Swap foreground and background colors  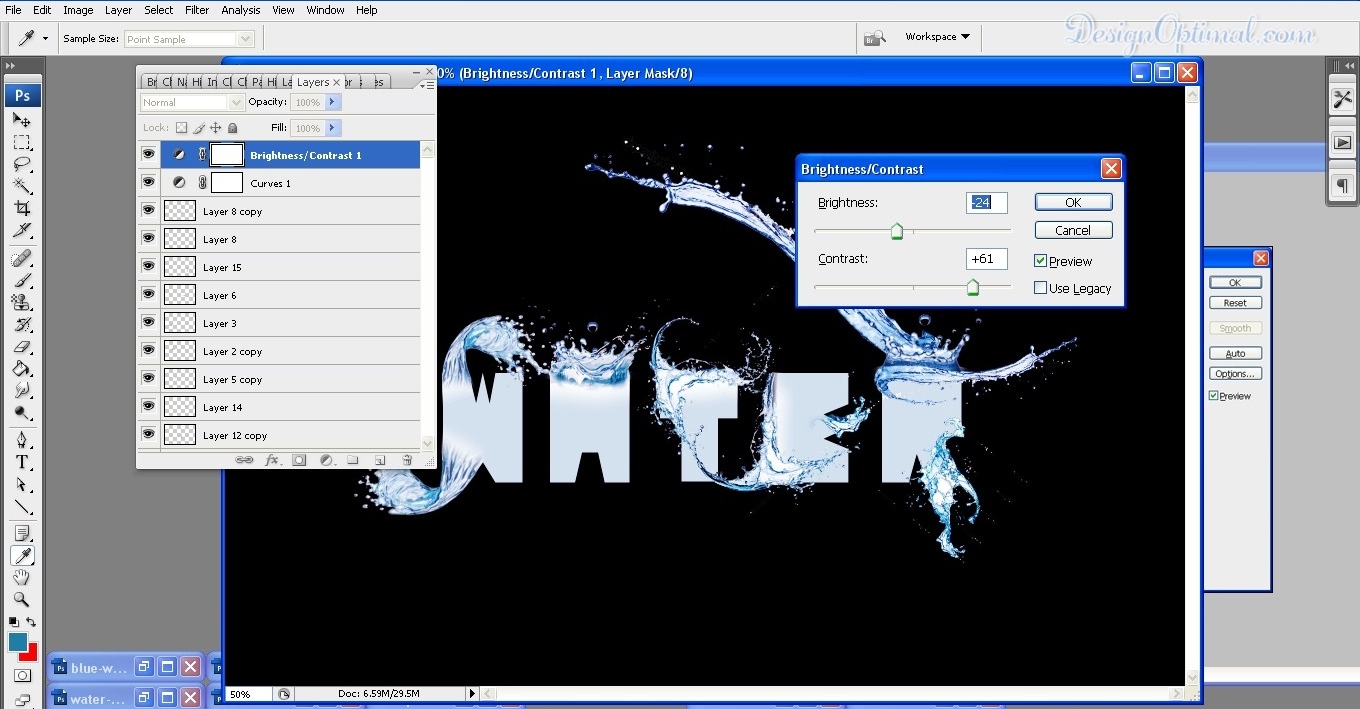coord(31,622)
